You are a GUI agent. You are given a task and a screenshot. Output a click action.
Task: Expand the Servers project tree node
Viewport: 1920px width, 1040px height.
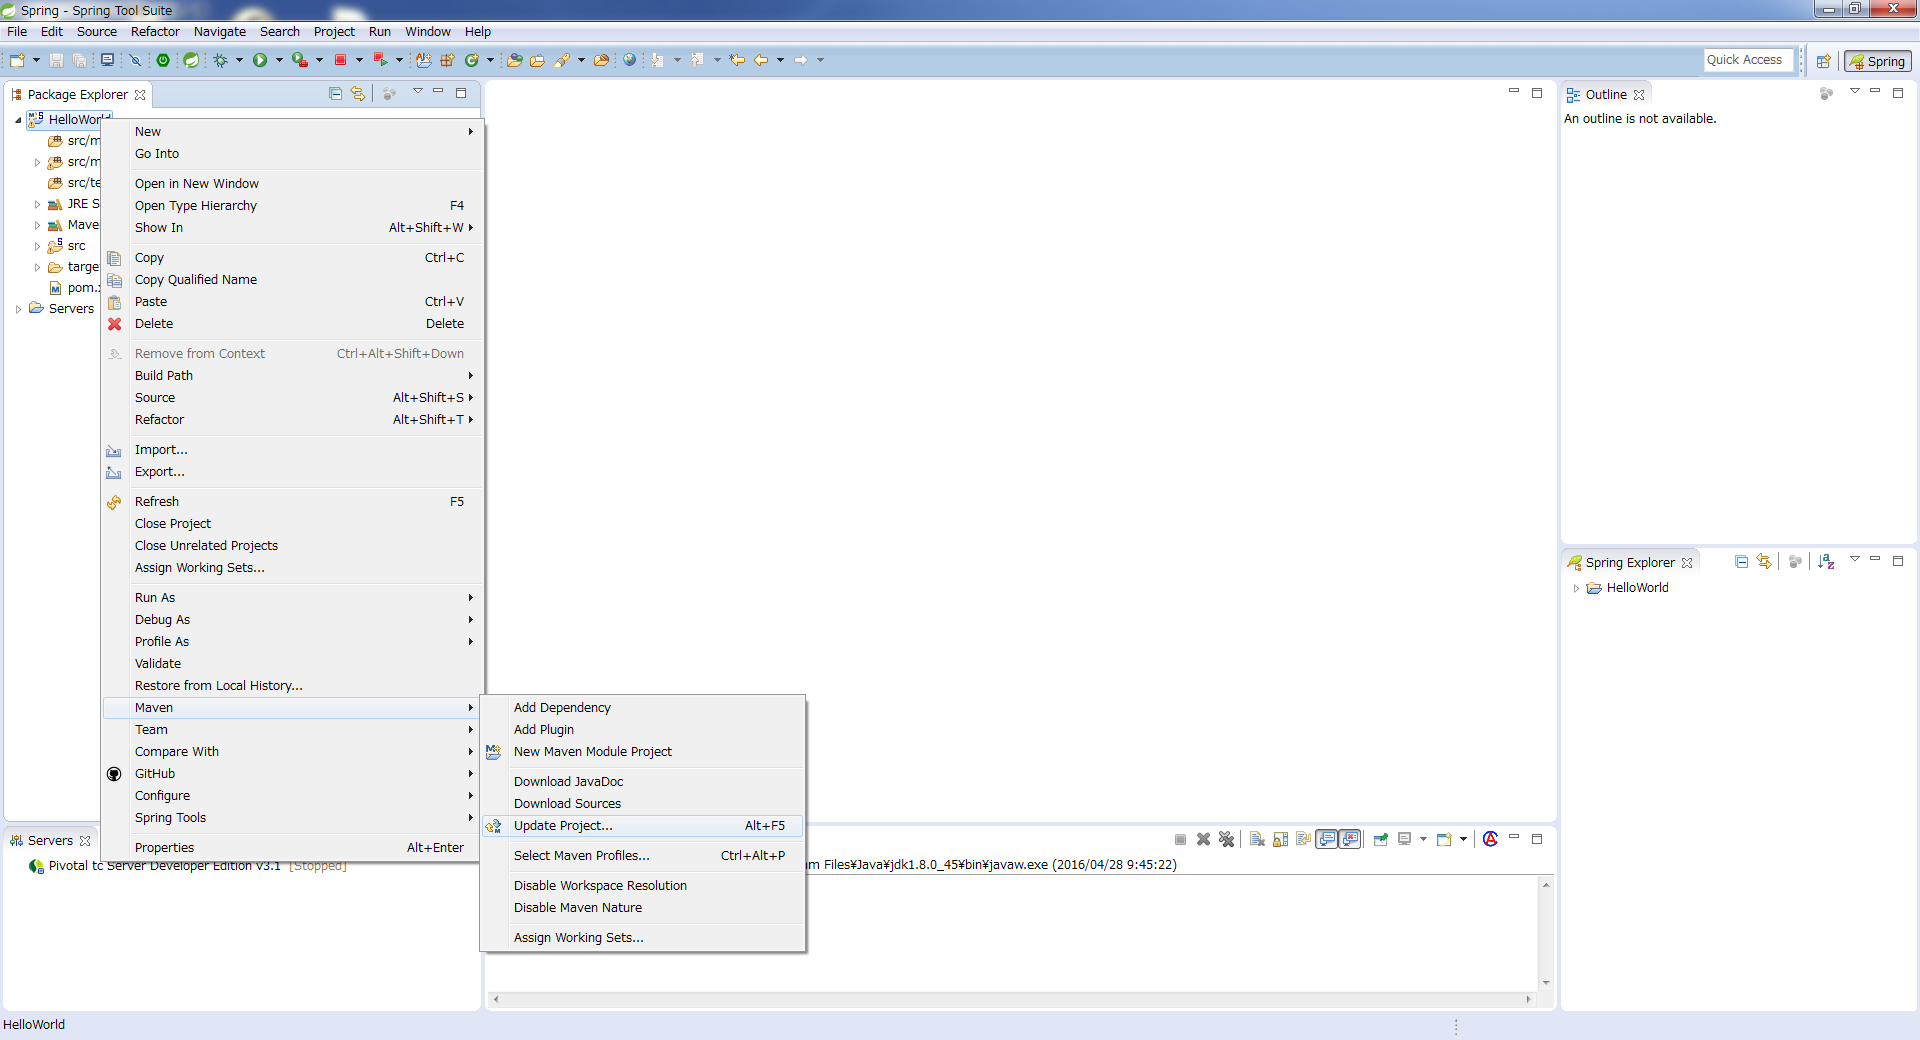tap(19, 309)
